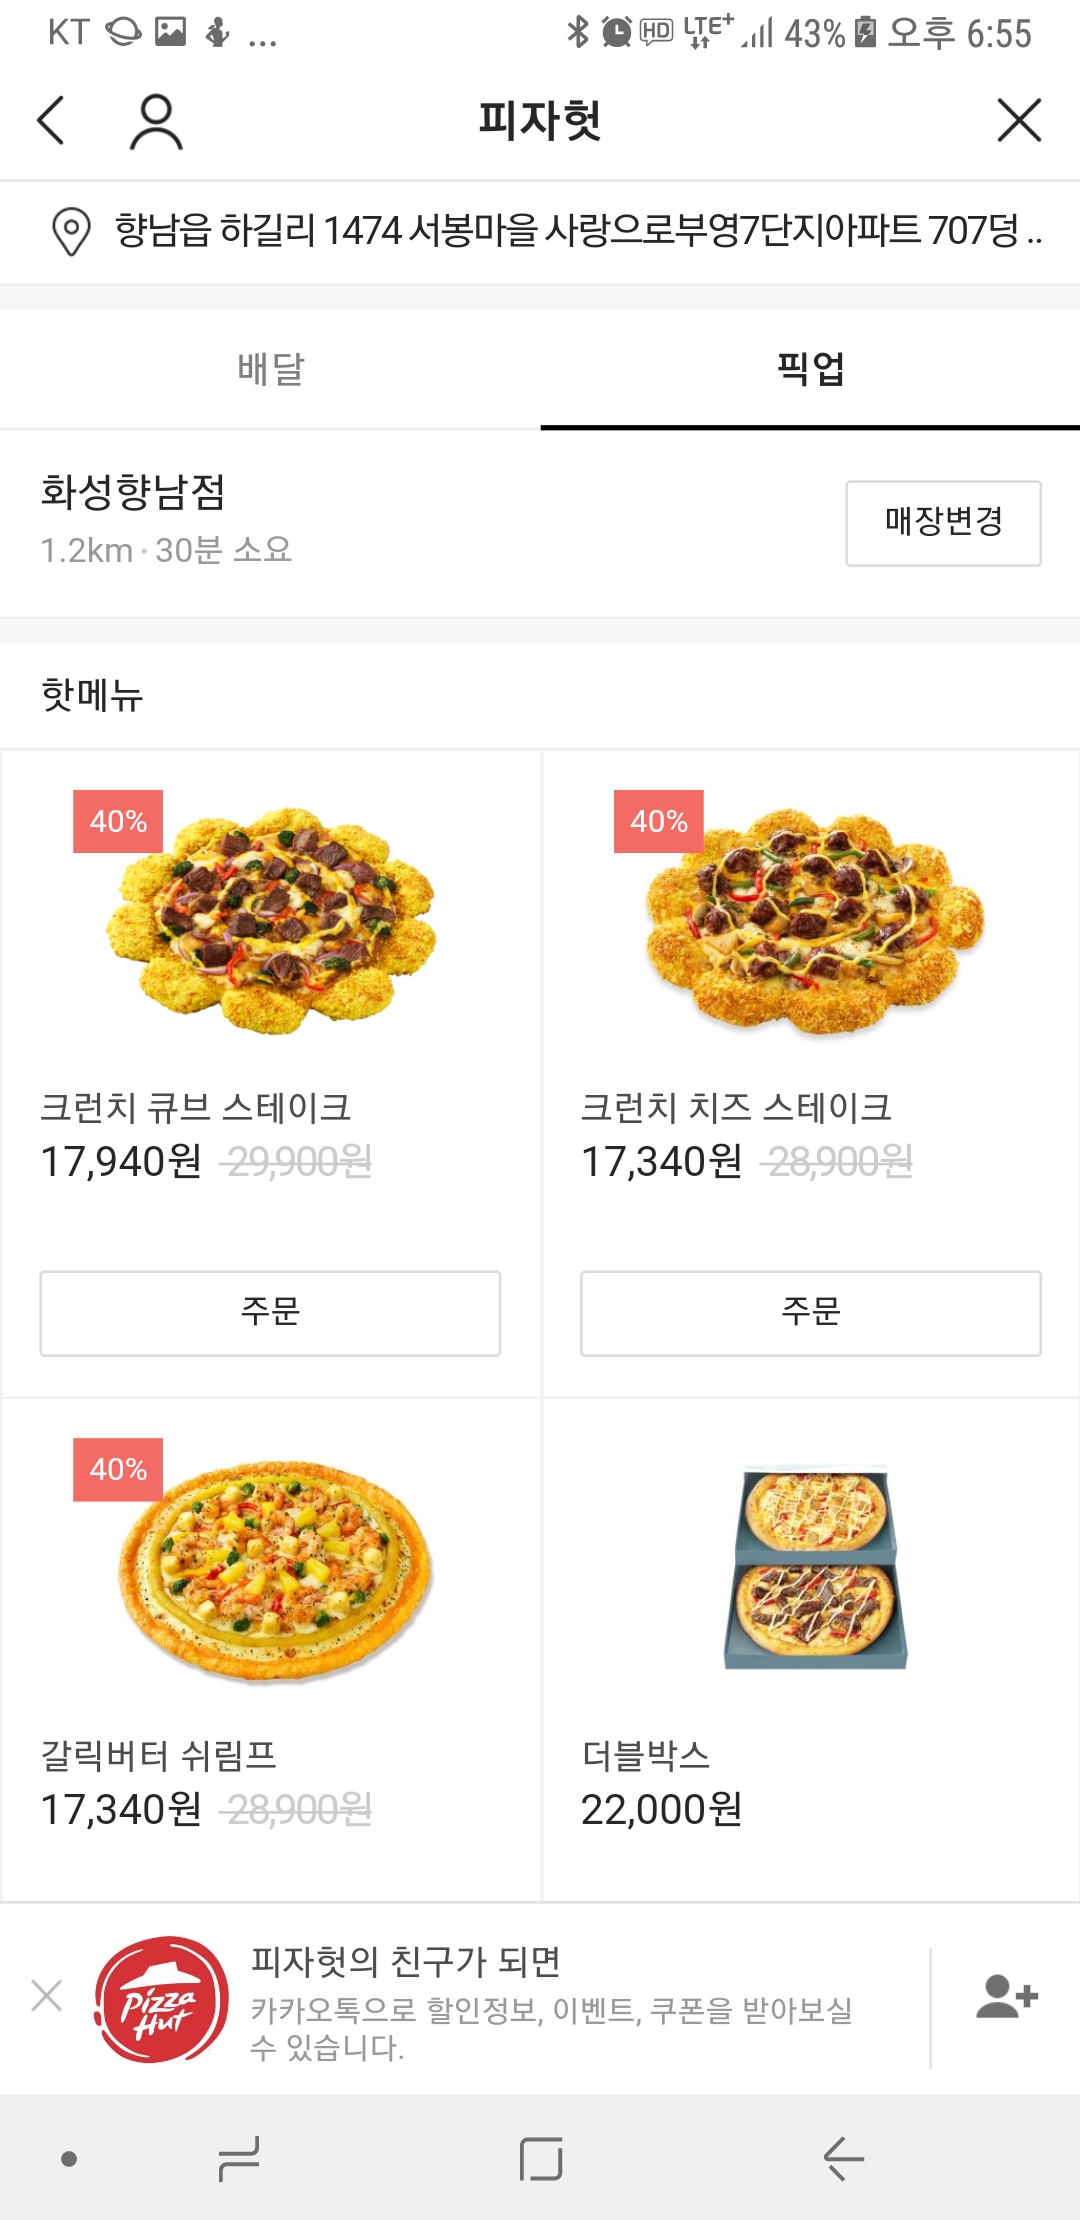Viewport: 1080px width, 2220px height.
Task: Tap the add friend icon
Action: (x=1006, y=1996)
